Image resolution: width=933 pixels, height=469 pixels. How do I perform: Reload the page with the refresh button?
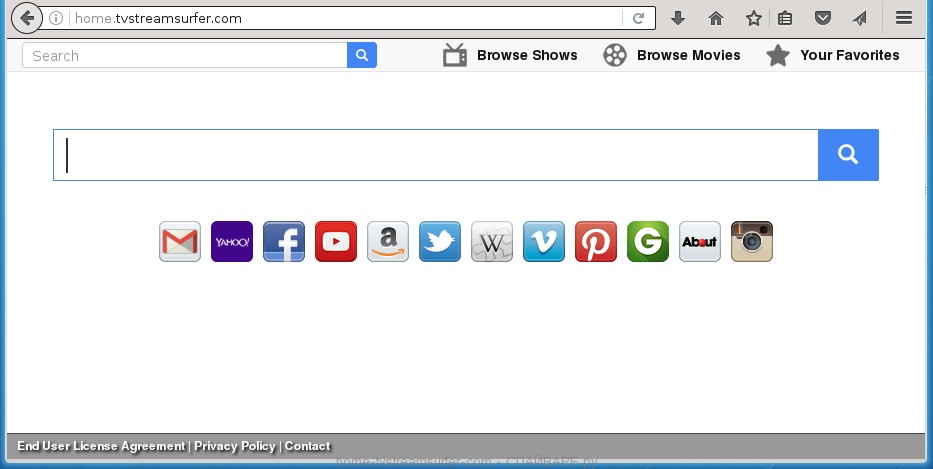[637, 18]
